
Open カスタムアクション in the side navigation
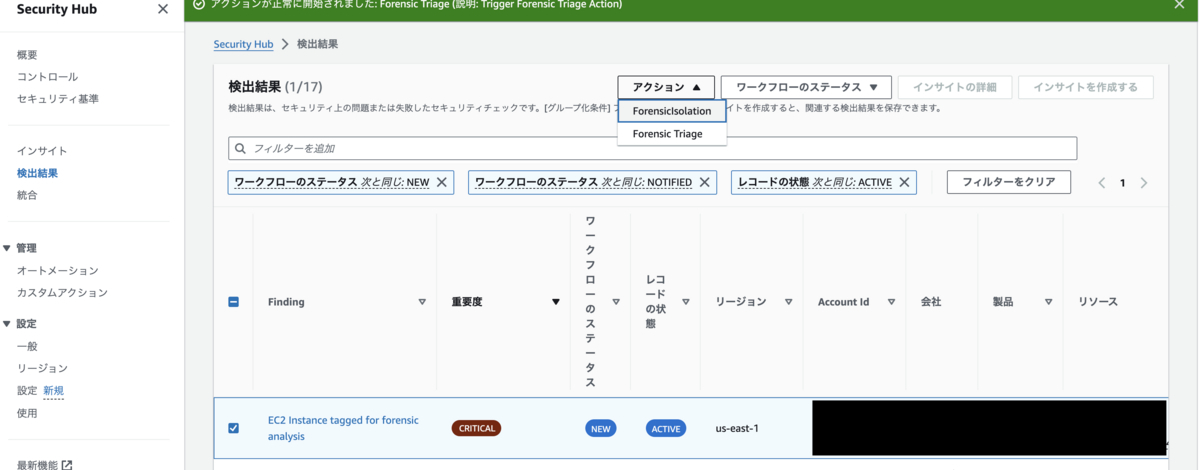pos(62,293)
